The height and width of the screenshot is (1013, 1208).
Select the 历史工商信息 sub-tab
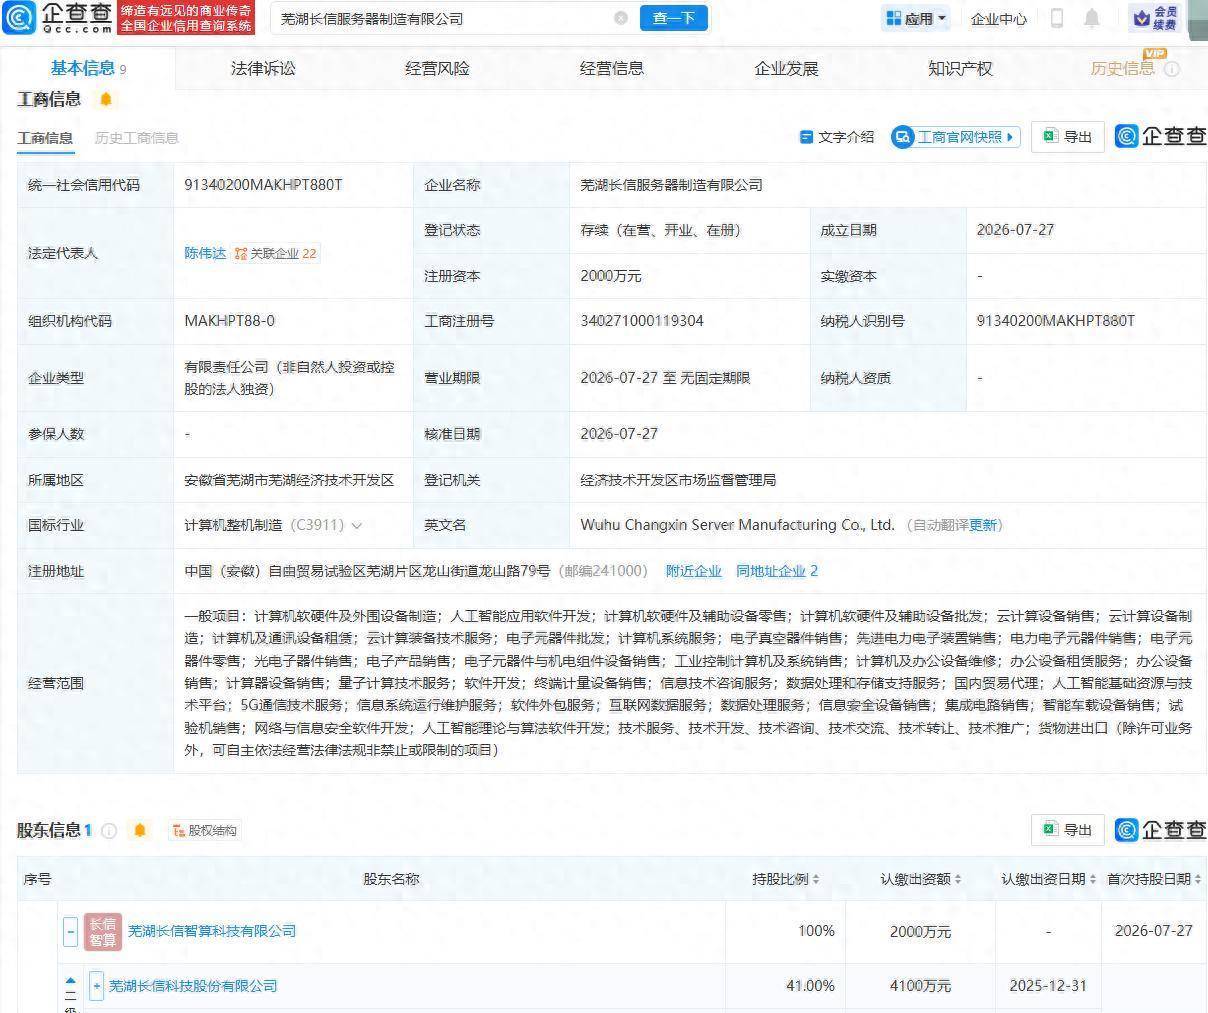coord(136,138)
